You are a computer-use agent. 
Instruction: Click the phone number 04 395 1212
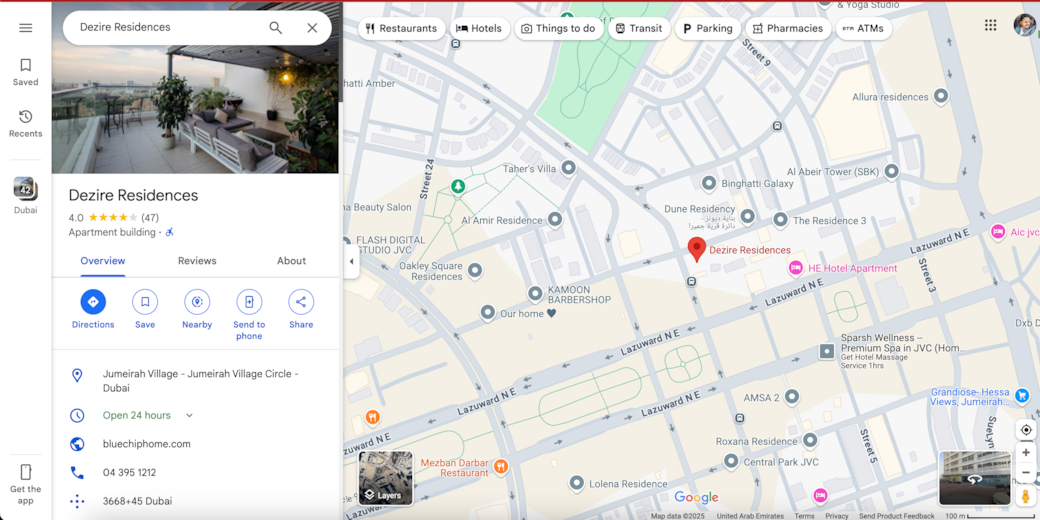click(129, 472)
